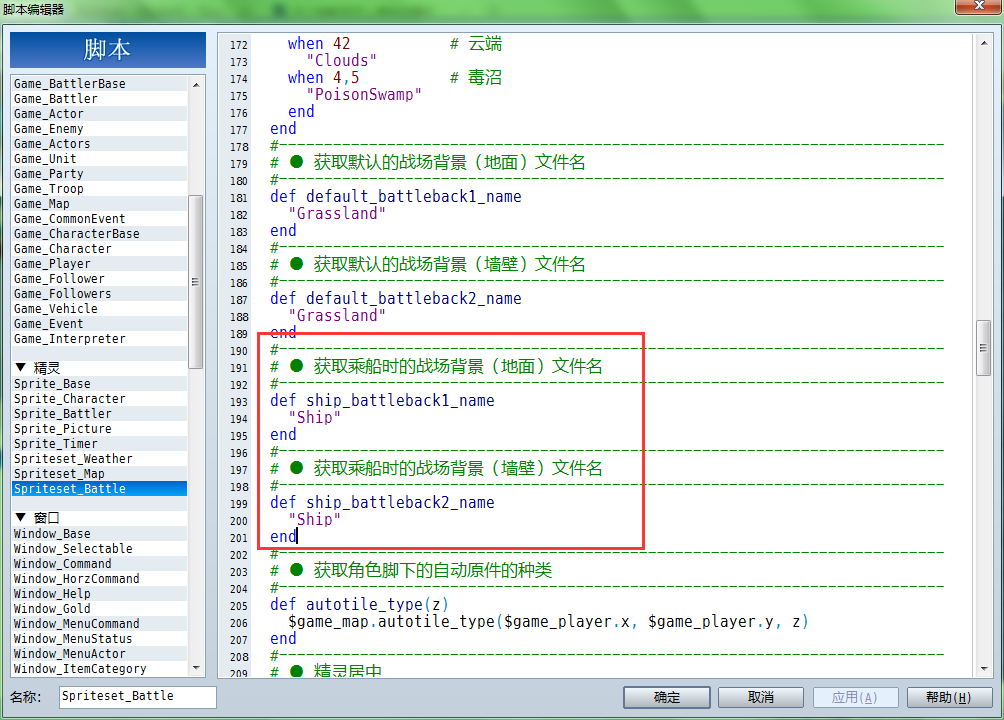Click the script list's down arrow
The width and height of the screenshot is (1004, 720).
pyautogui.click(x=196, y=668)
